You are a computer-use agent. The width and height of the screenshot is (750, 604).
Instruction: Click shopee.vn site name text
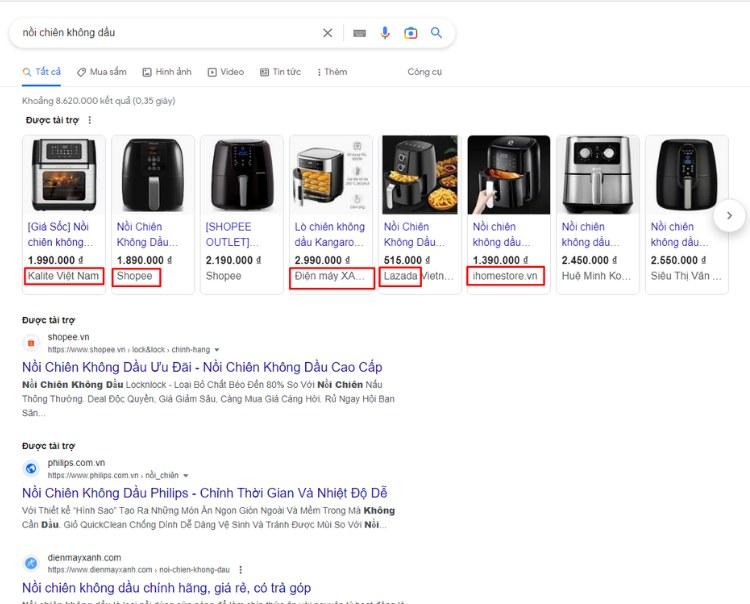68,337
